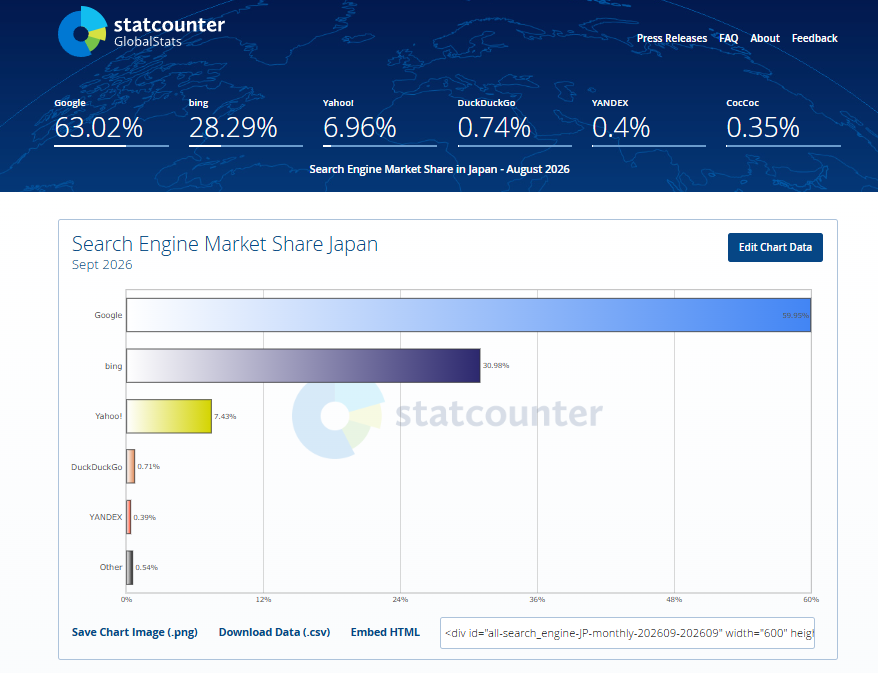Click the Google axis label in chart
The height and width of the screenshot is (673, 878).
108,315
